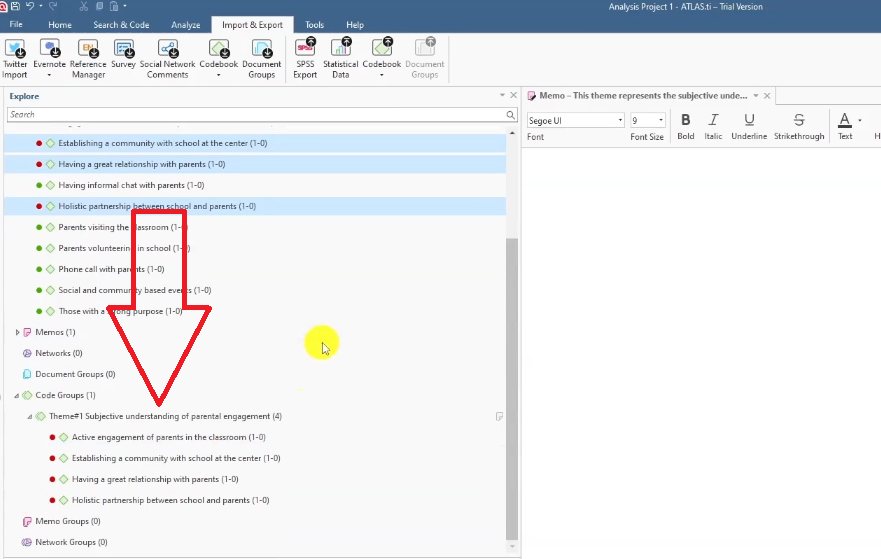Toggle Italic formatting in memo

coord(713,120)
